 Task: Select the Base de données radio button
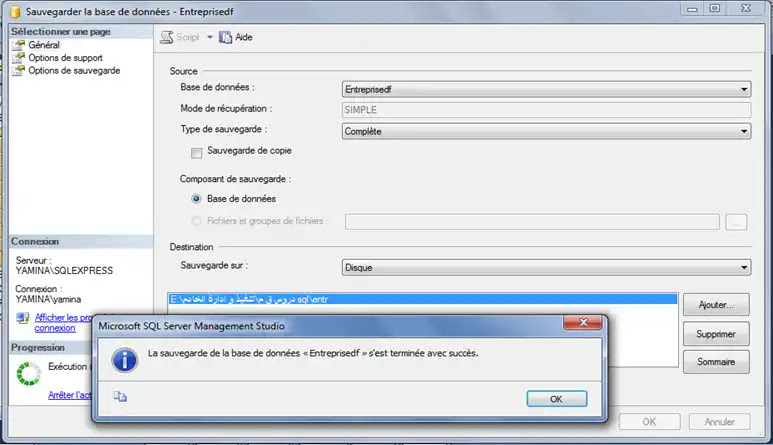coord(196,199)
